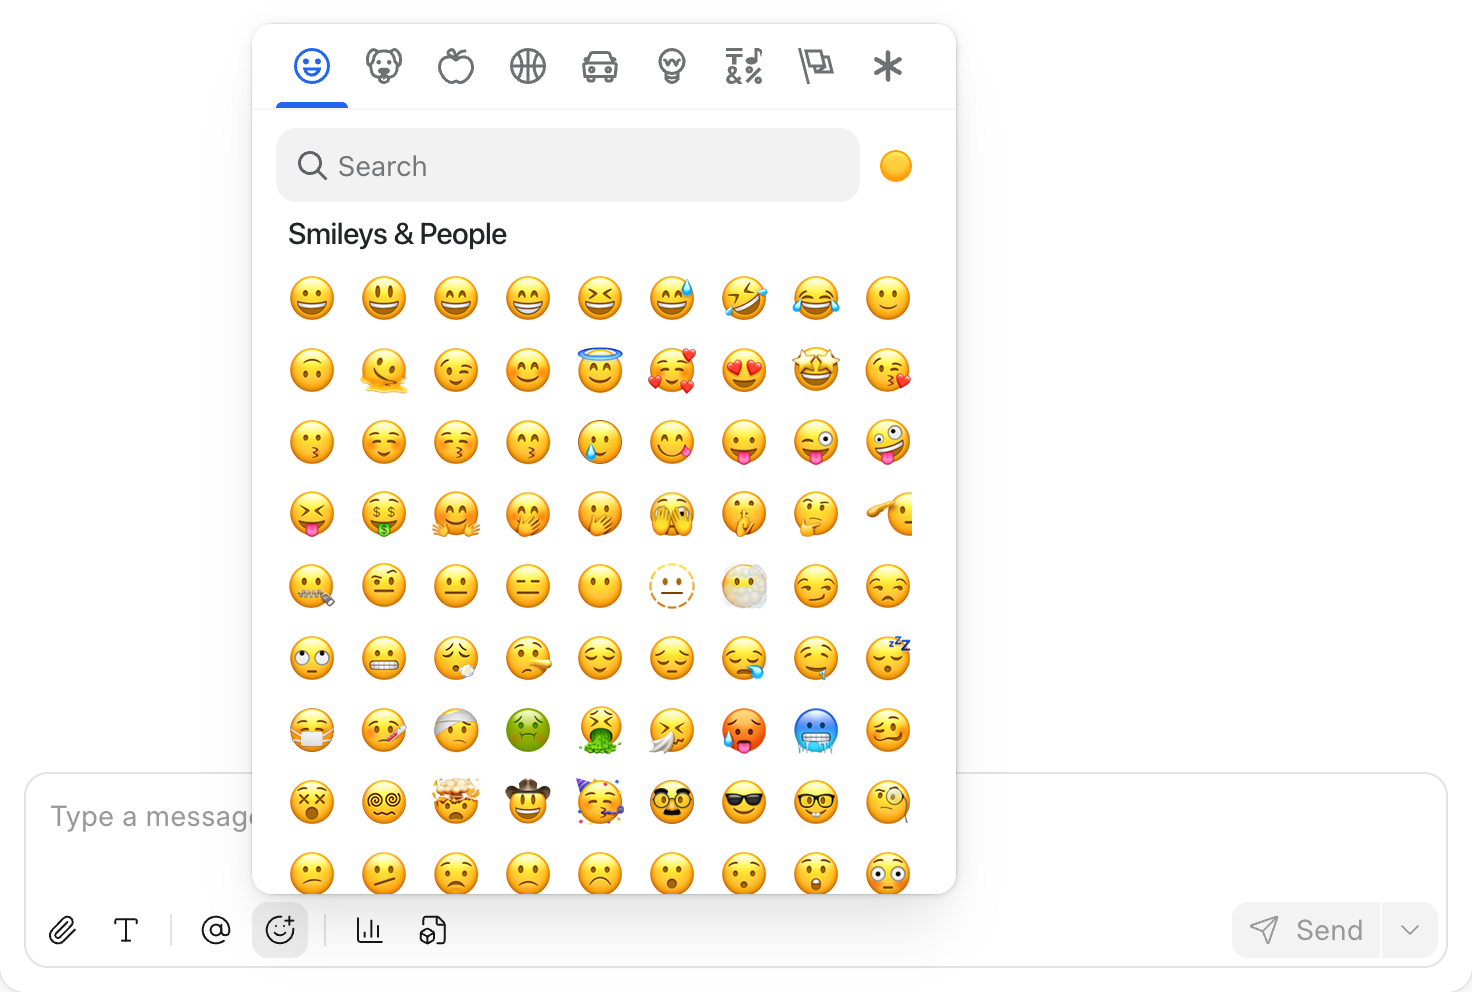This screenshot has width=1472, height=992.
Task: Open the Objects lightbulb tab
Action: [672, 66]
